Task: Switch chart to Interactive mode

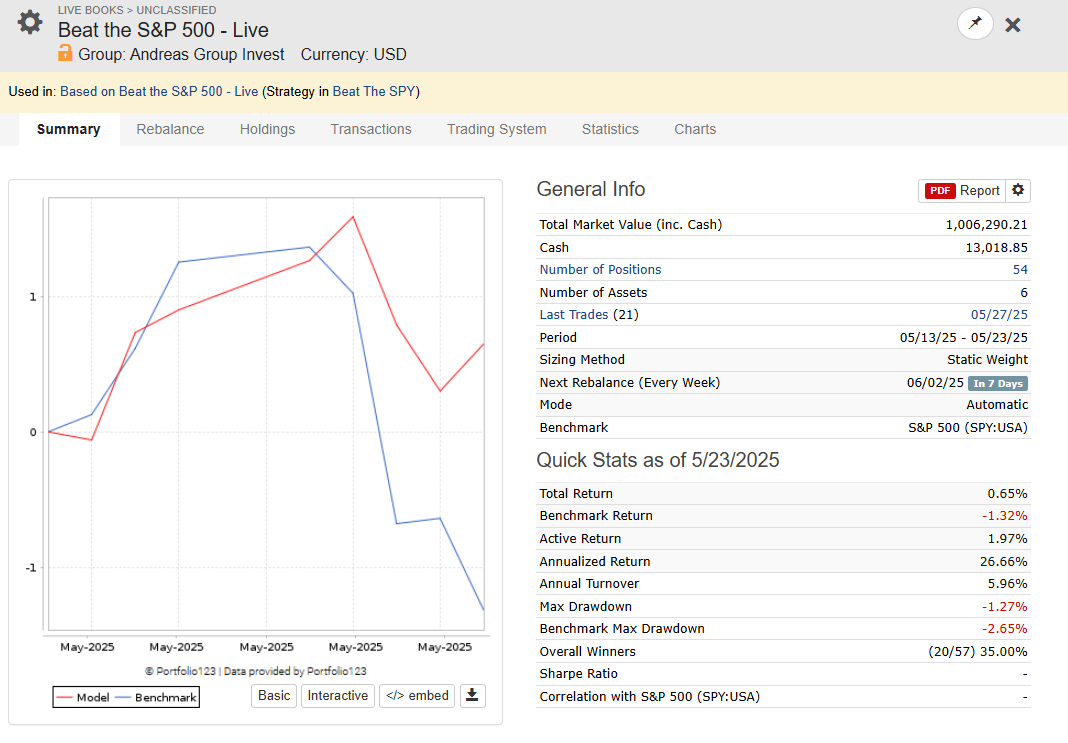Action: (338, 695)
